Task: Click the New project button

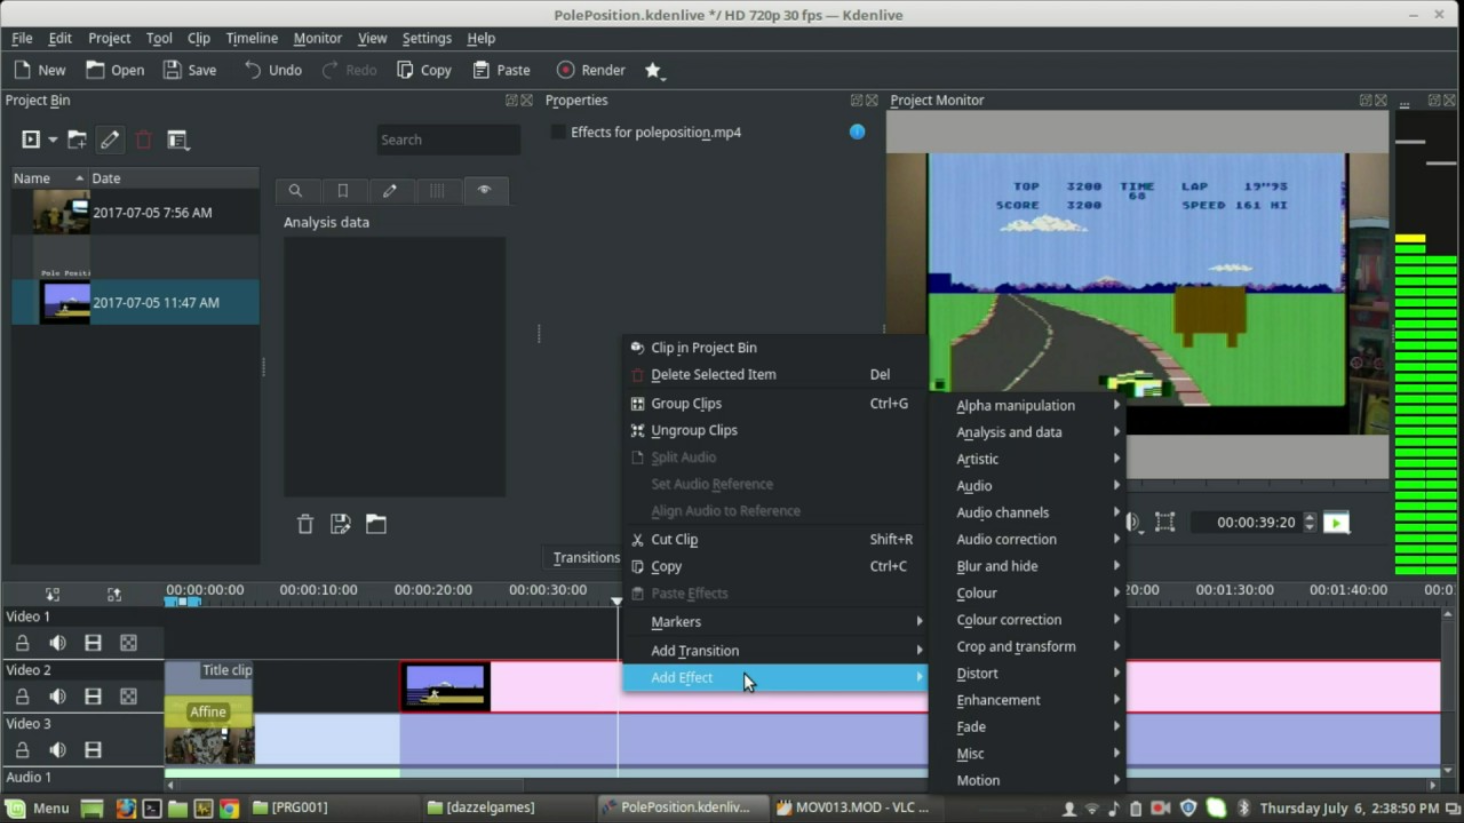Action: [40, 70]
